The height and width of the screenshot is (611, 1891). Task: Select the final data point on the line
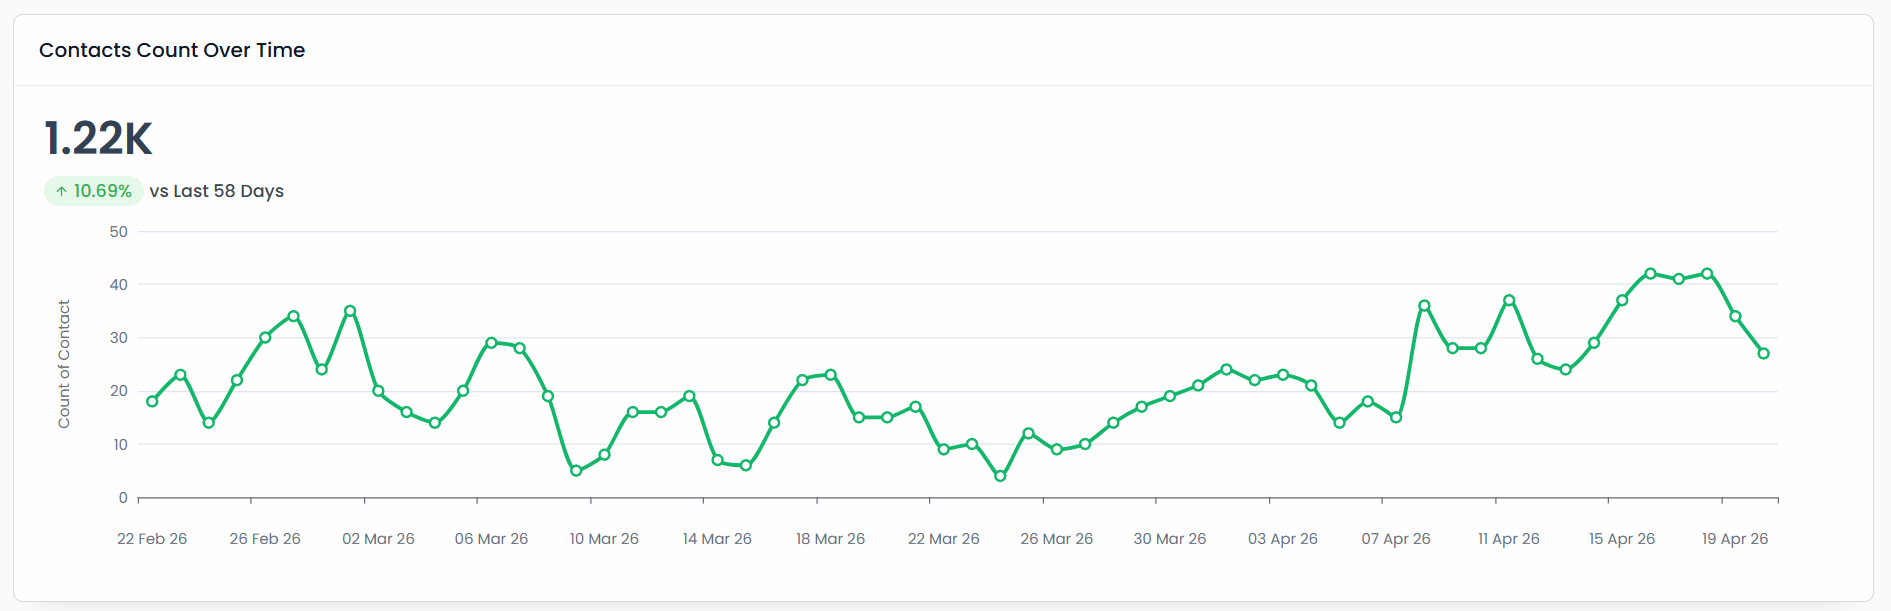[1764, 353]
